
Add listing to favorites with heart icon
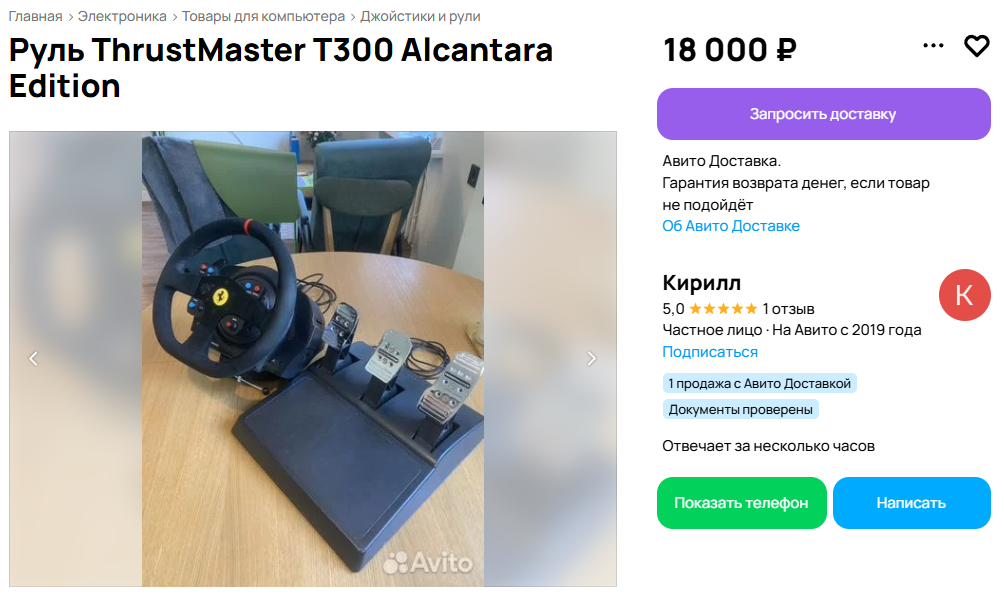(976, 46)
